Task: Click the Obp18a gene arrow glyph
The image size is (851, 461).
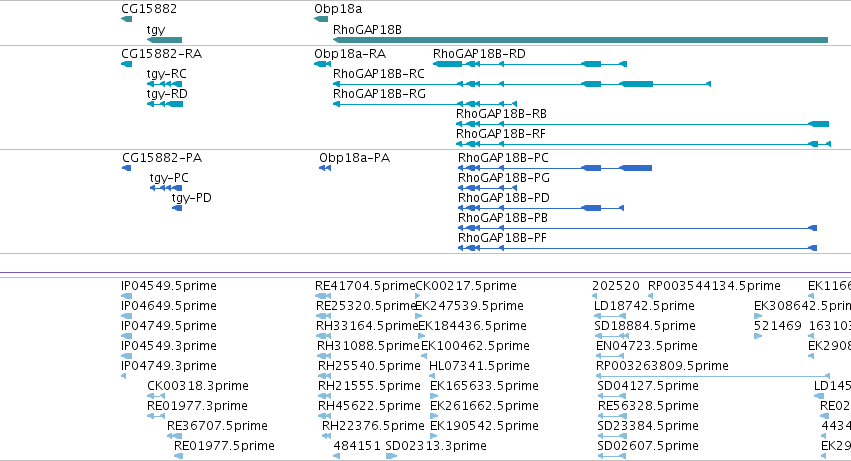Action: [321, 20]
